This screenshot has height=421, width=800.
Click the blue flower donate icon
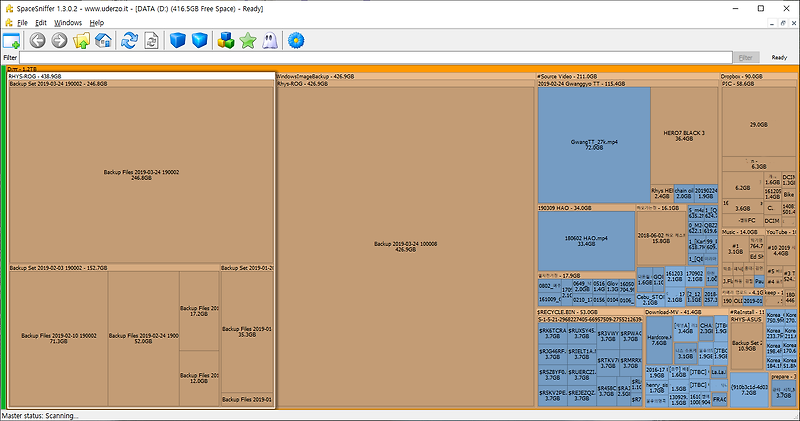[296, 40]
